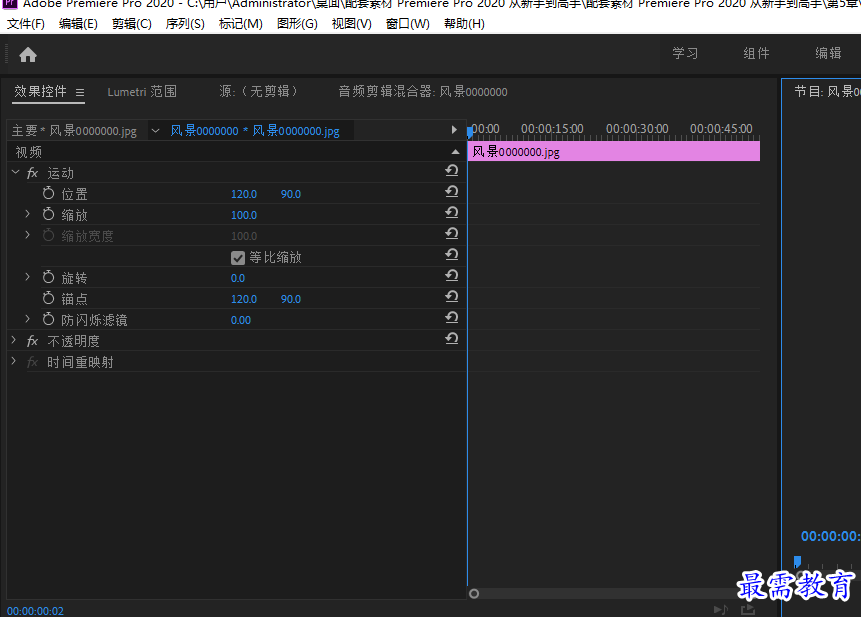Click the 00:00:00:02 timecode at bottom left
The width and height of the screenshot is (861, 617).
(x=35, y=611)
